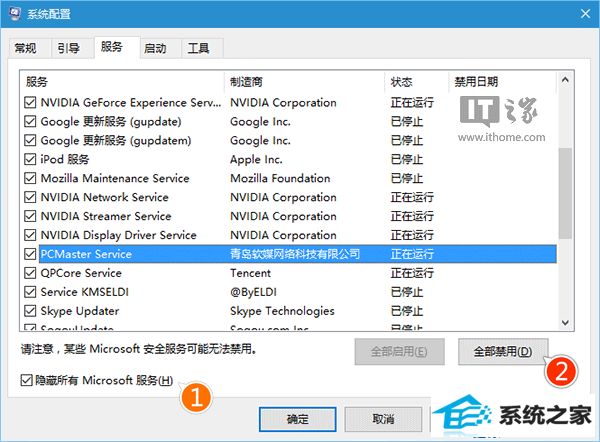The image size is (600, 442).
Task: Select the QPCore Service row
Action: click(x=289, y=273)
